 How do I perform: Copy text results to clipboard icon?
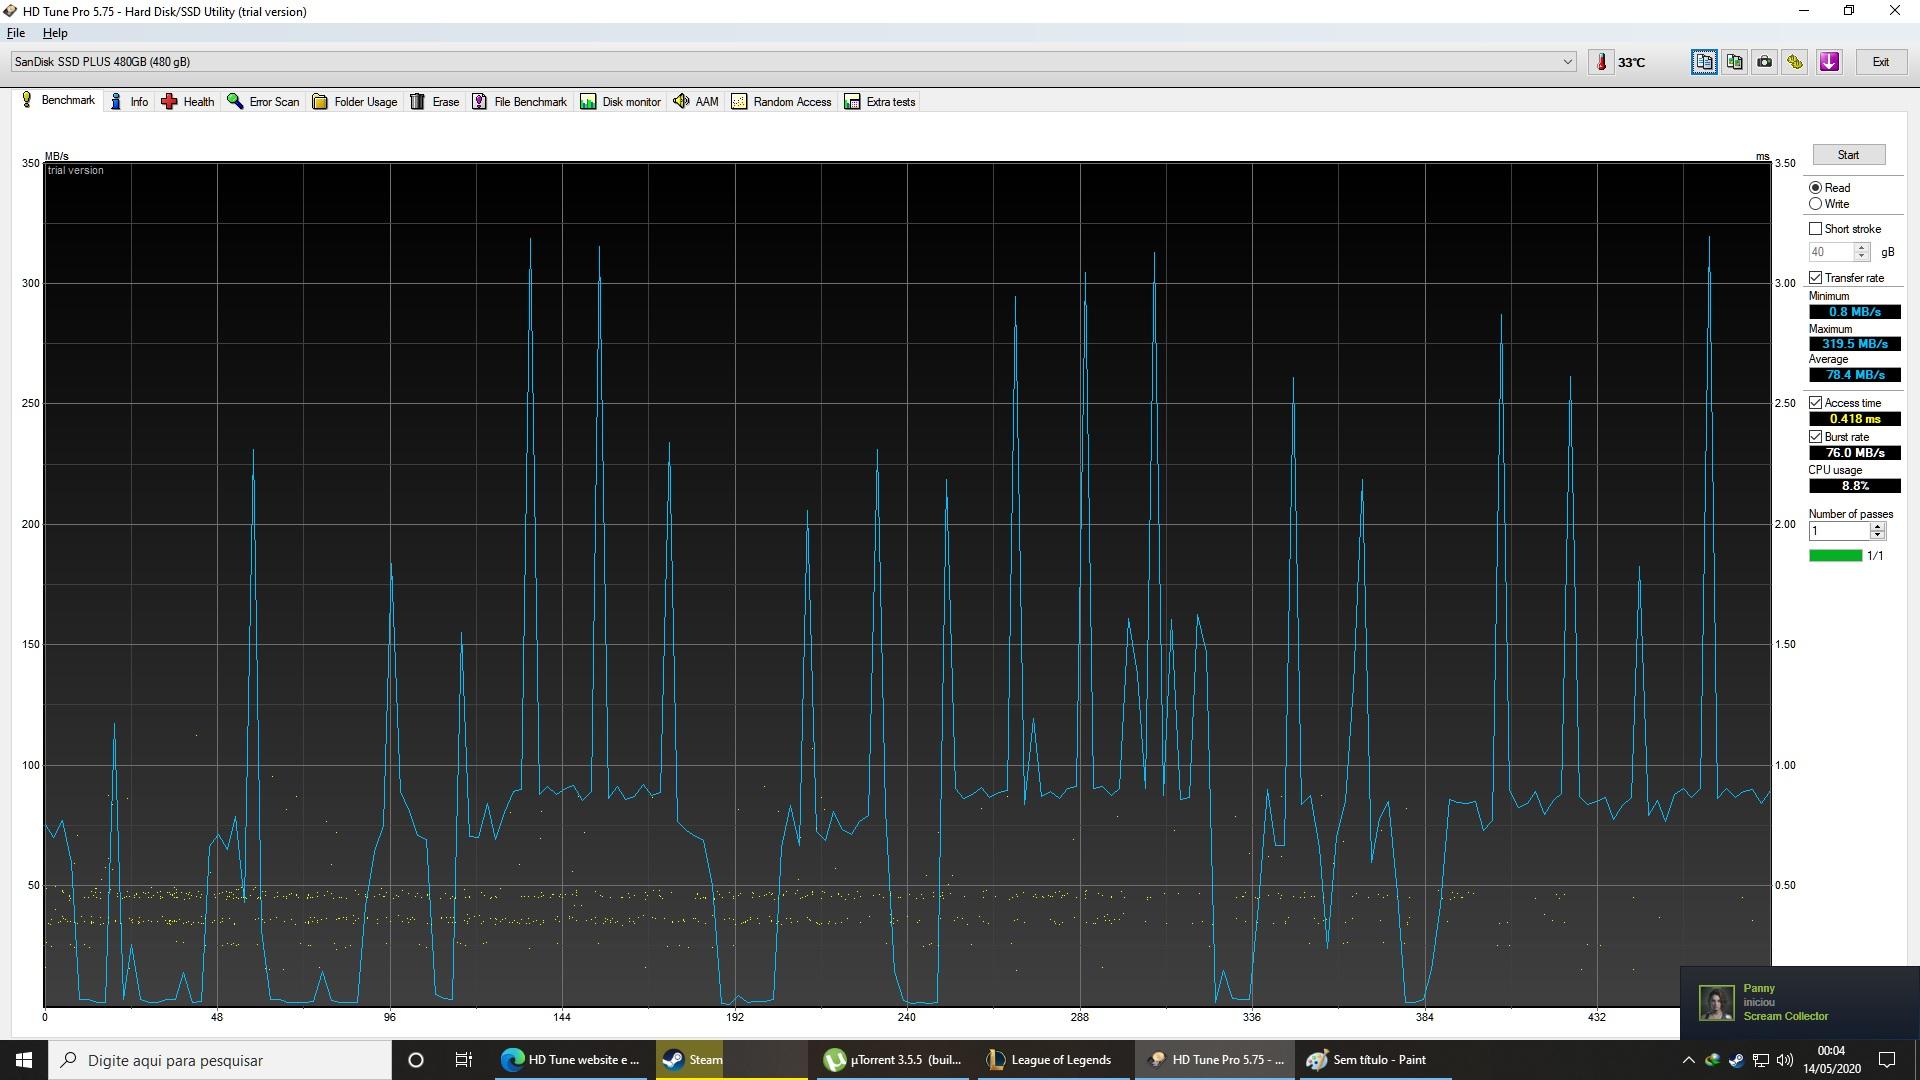click(x=1704, y=62)
